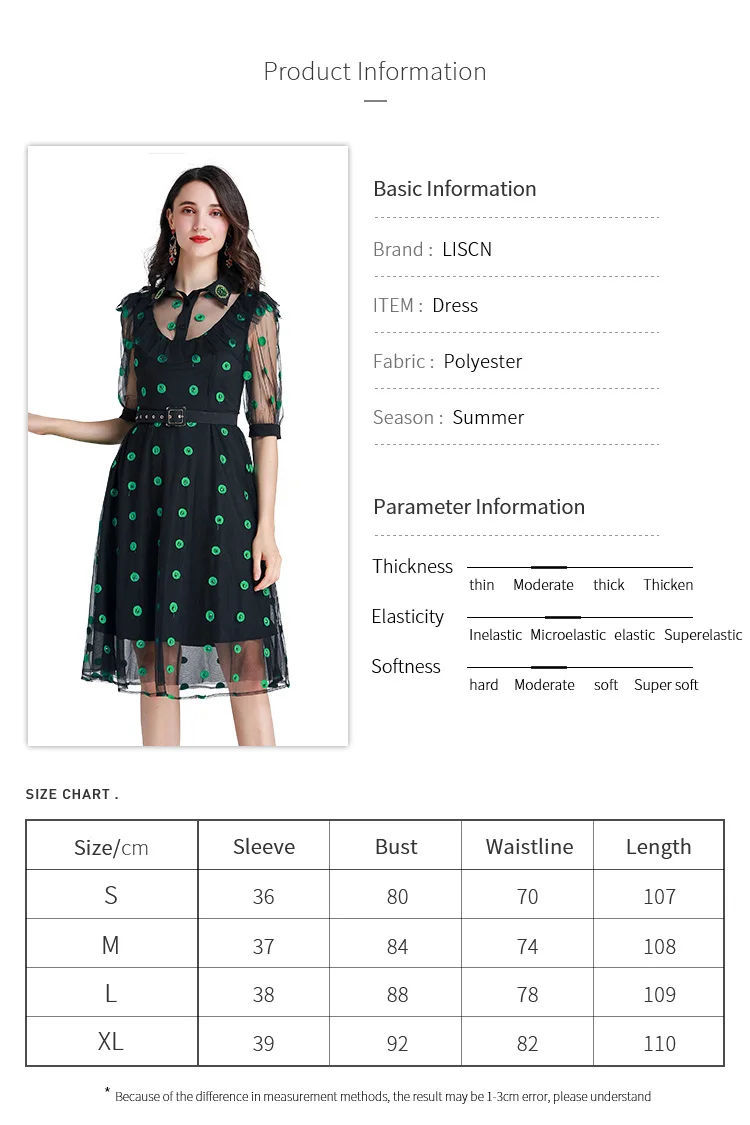Select the XL size row label

coord(111,1041)
